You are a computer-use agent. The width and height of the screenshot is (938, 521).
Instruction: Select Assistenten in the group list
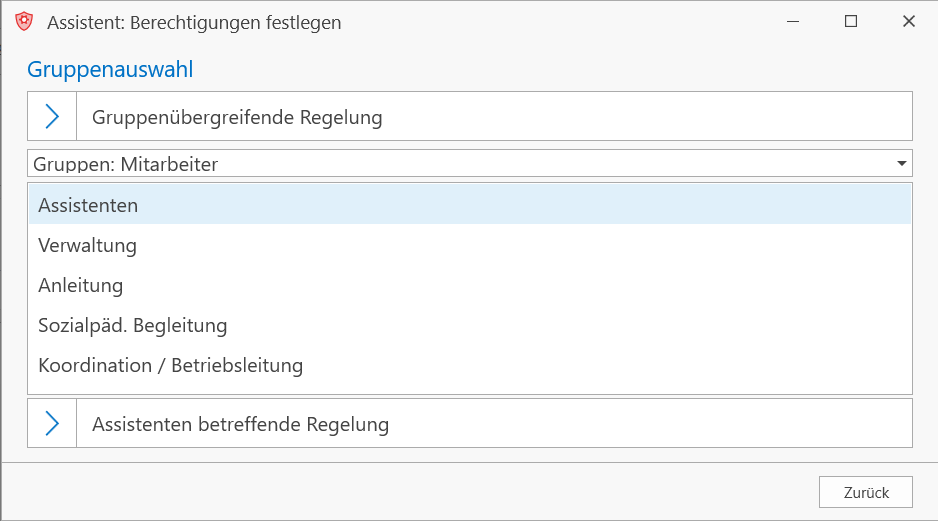[88, 205]
